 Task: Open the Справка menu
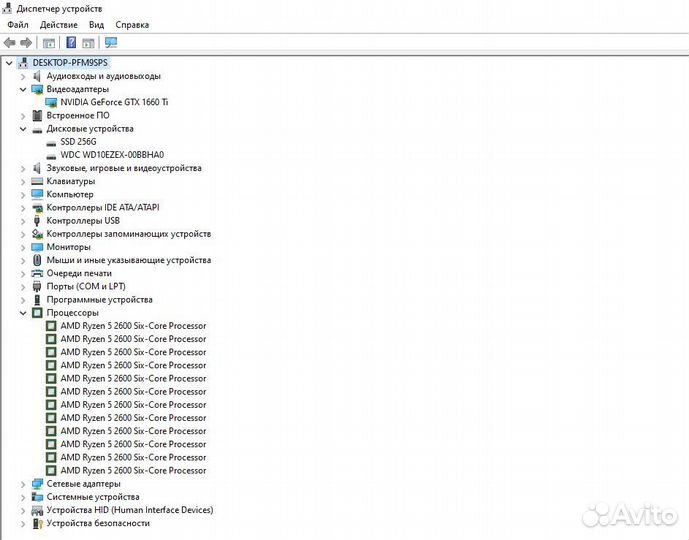click(132, 25)
